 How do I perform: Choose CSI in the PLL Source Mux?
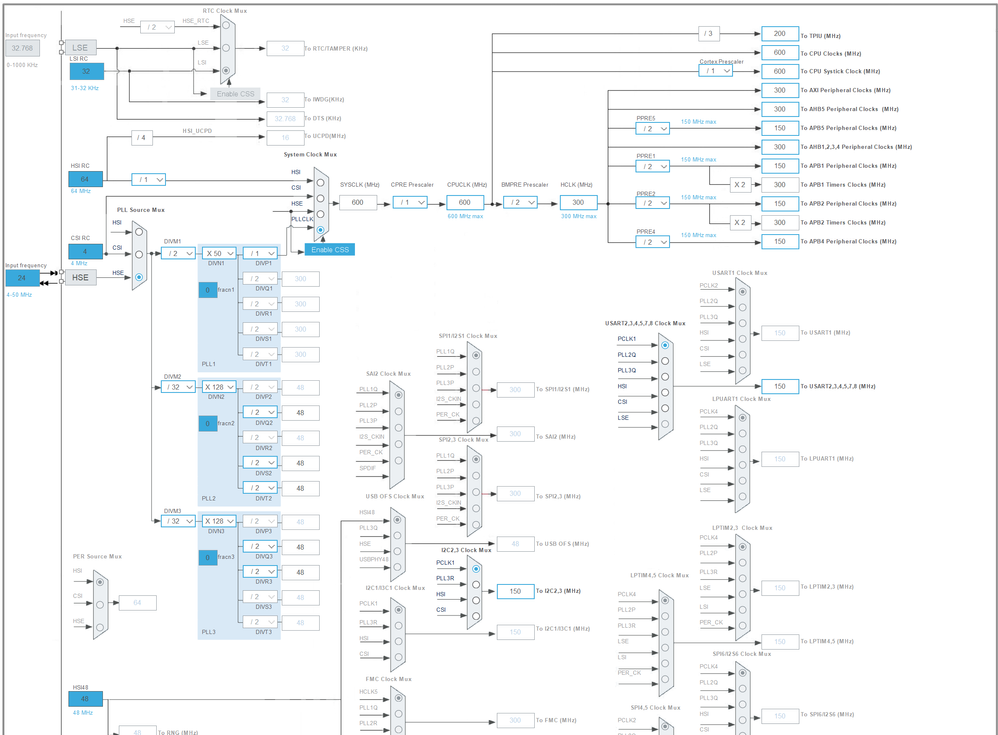point(139,254)
